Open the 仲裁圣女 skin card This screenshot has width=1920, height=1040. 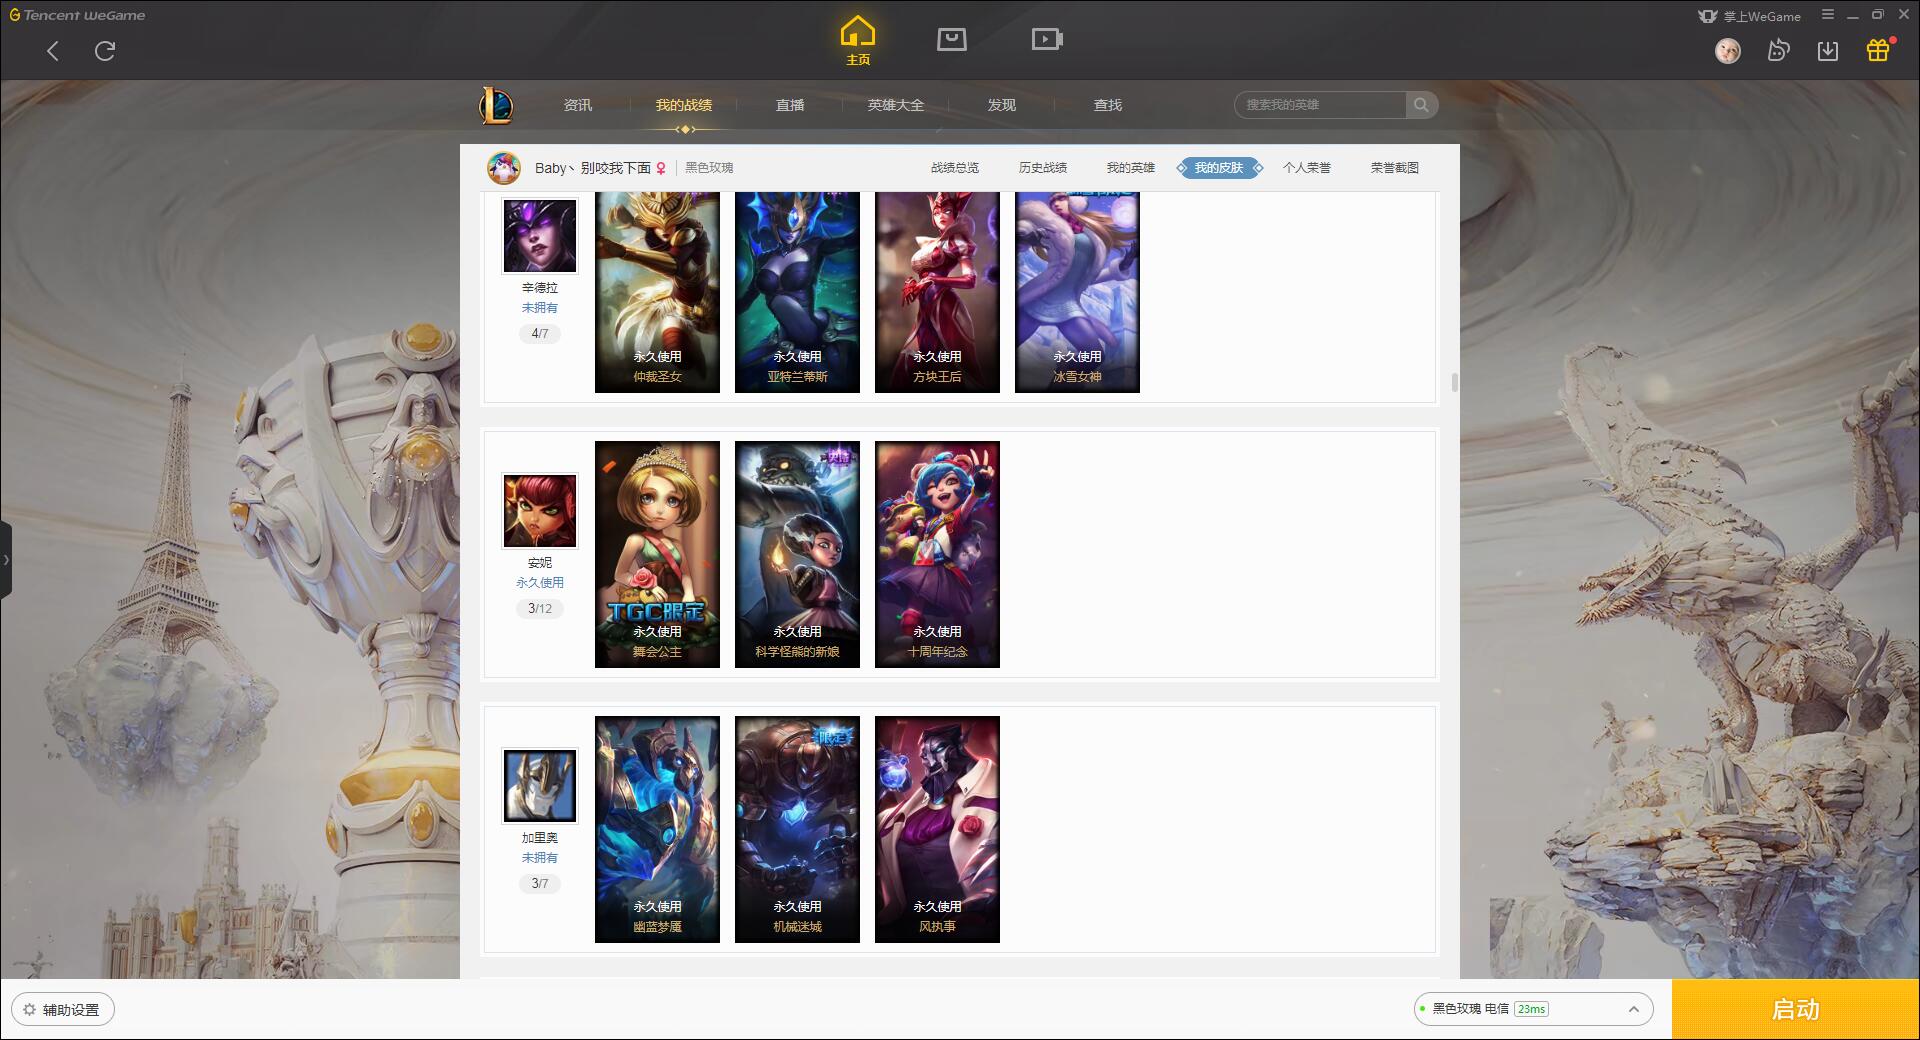pyautogui.click(x=657, y=292)
